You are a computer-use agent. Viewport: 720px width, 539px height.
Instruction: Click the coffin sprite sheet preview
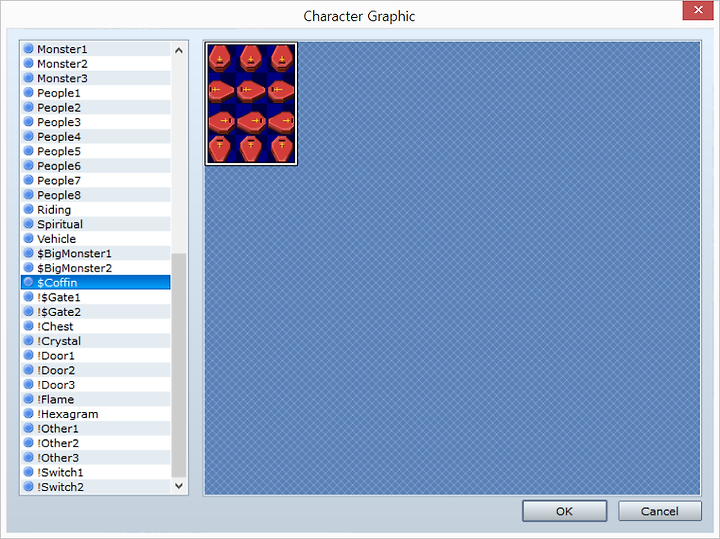click(251, 104)
